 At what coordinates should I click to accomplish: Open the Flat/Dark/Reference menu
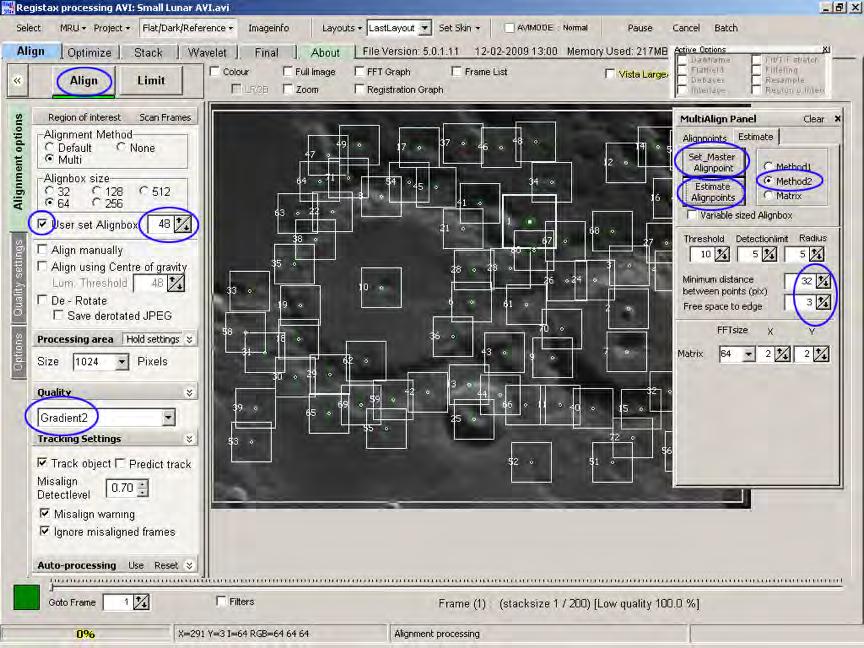pyautogui.click(x=187, y=28)
